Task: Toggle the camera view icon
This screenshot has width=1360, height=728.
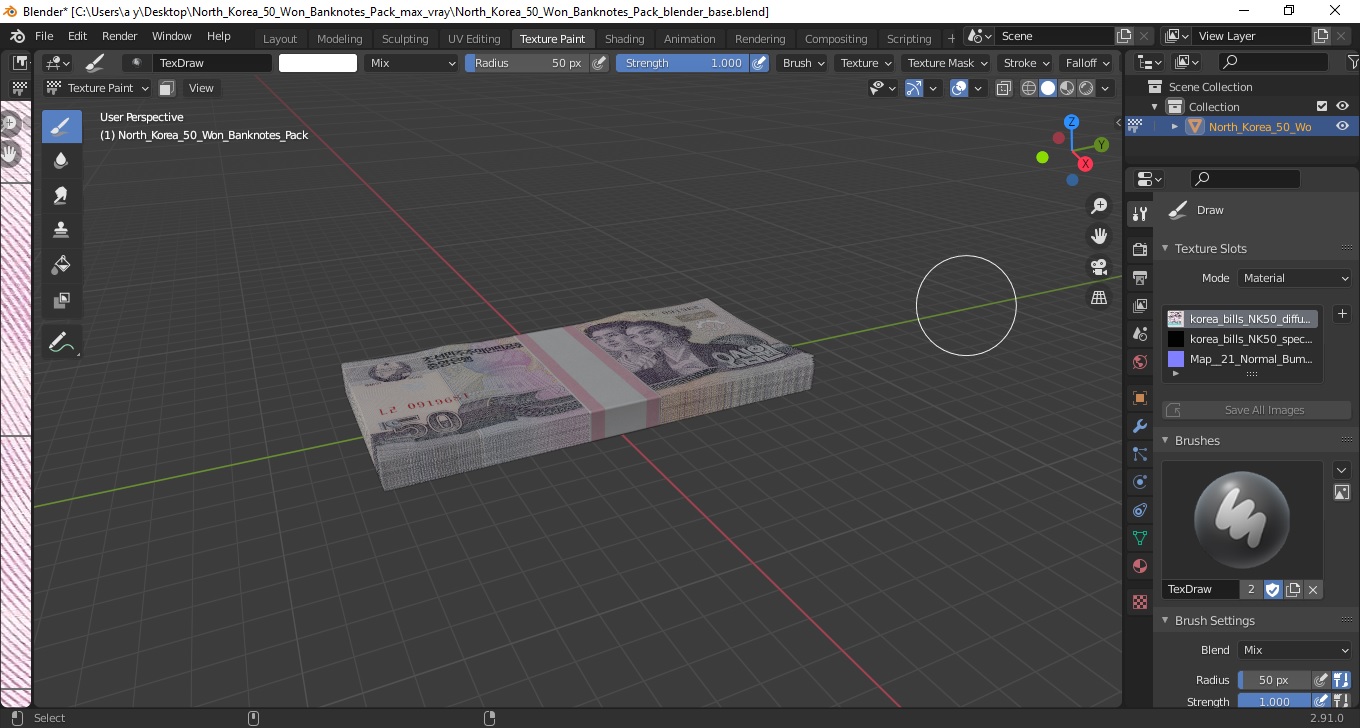Action: point(1099,267)
